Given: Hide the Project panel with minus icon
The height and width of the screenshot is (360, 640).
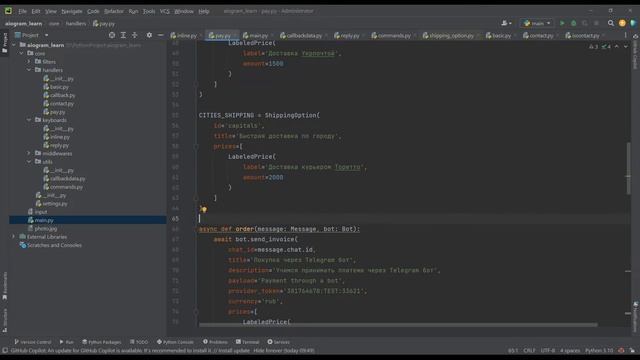Looking at the screenshot, I should click(160, 36).
